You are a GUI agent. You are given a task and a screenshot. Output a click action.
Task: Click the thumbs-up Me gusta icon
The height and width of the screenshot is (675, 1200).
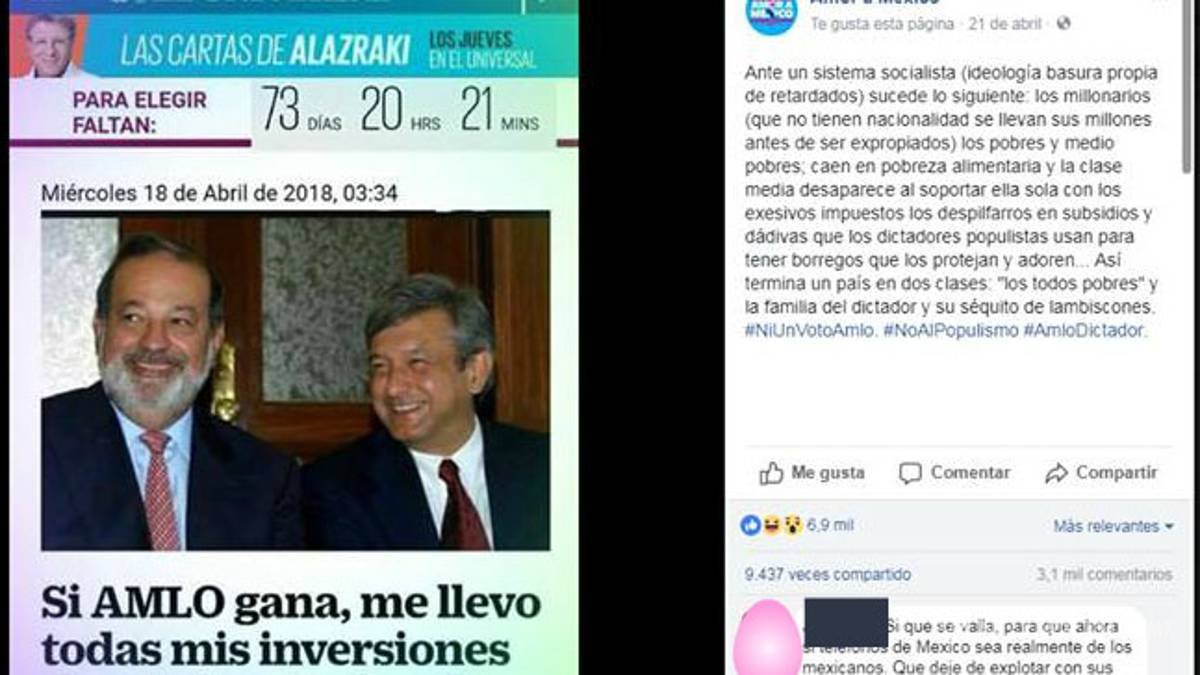(770, 473)
